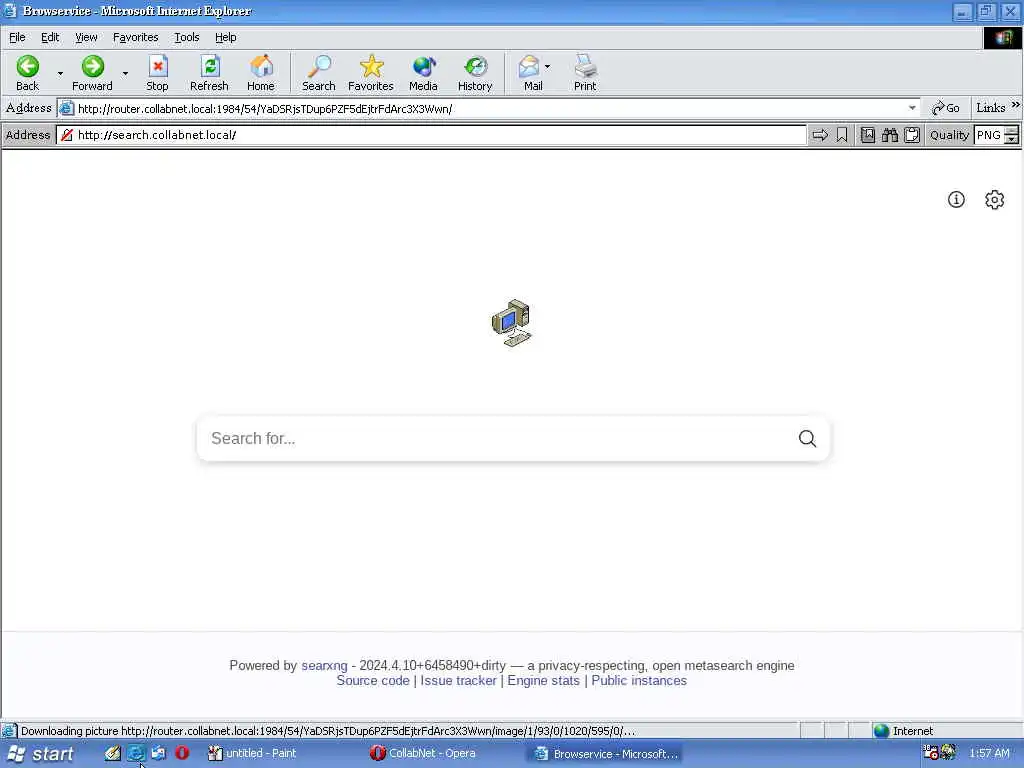The height and width of the screenshot is (768, 1024).
Task: Click the Links toolbar label
Action: click(x=991, y=108)
